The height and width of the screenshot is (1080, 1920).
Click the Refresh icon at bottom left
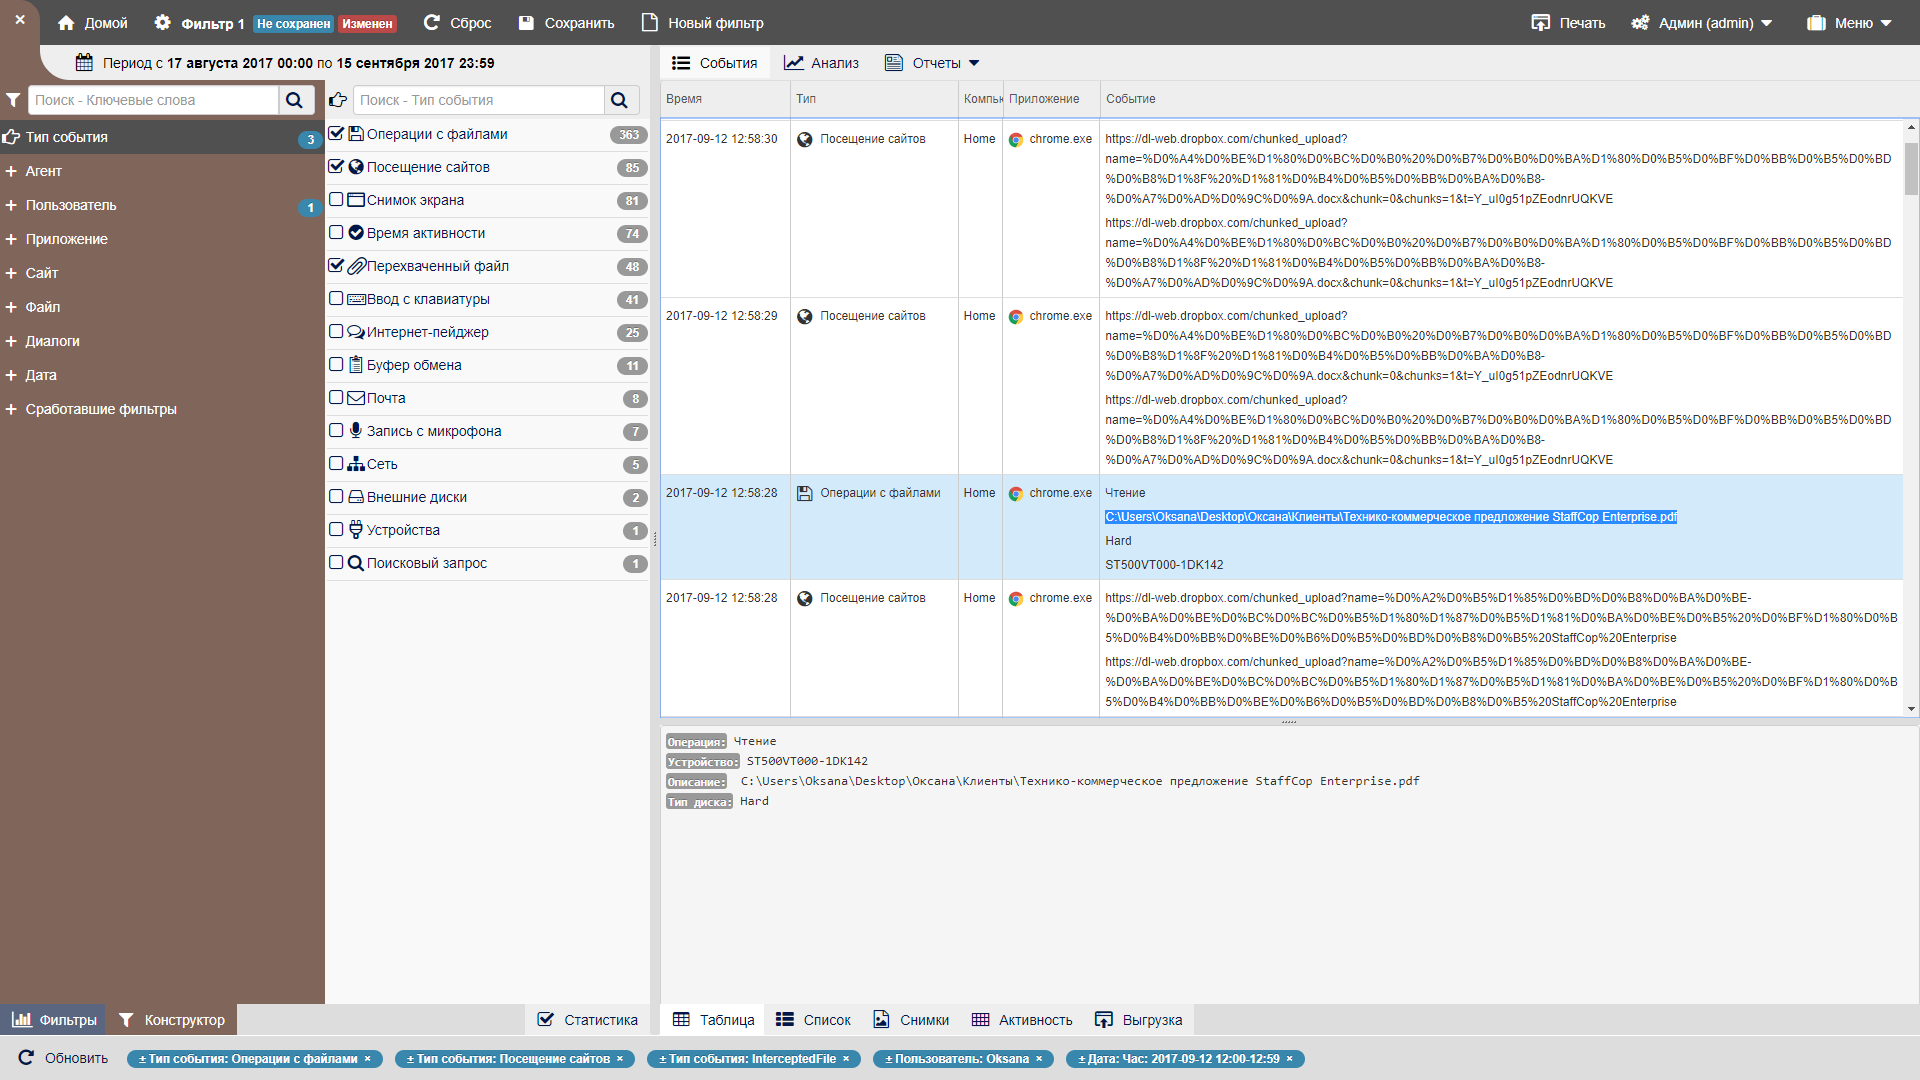pos(27,1058)
